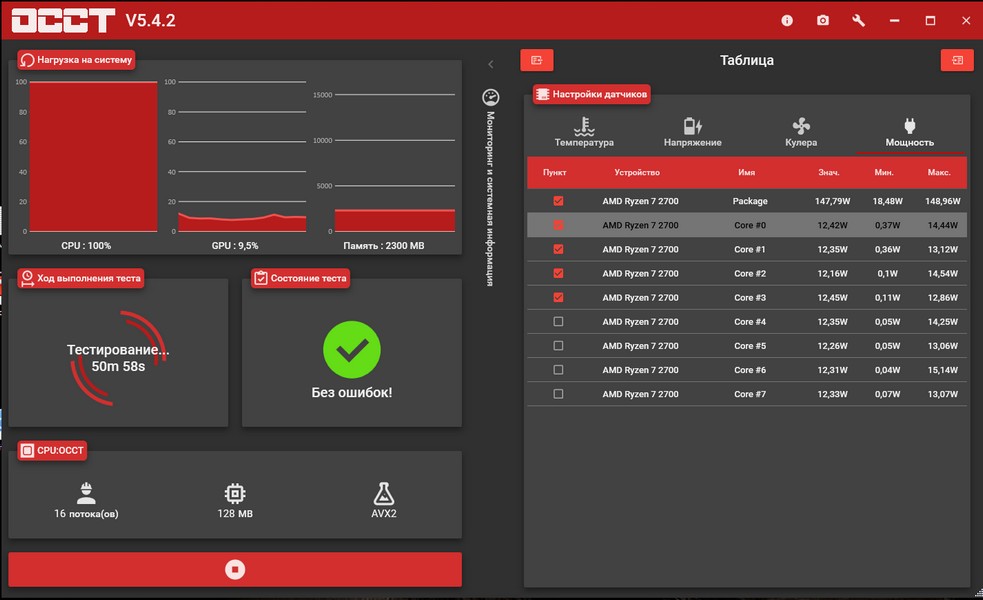
Task: Sort by the Устройство column header
Action: [637, 172]
